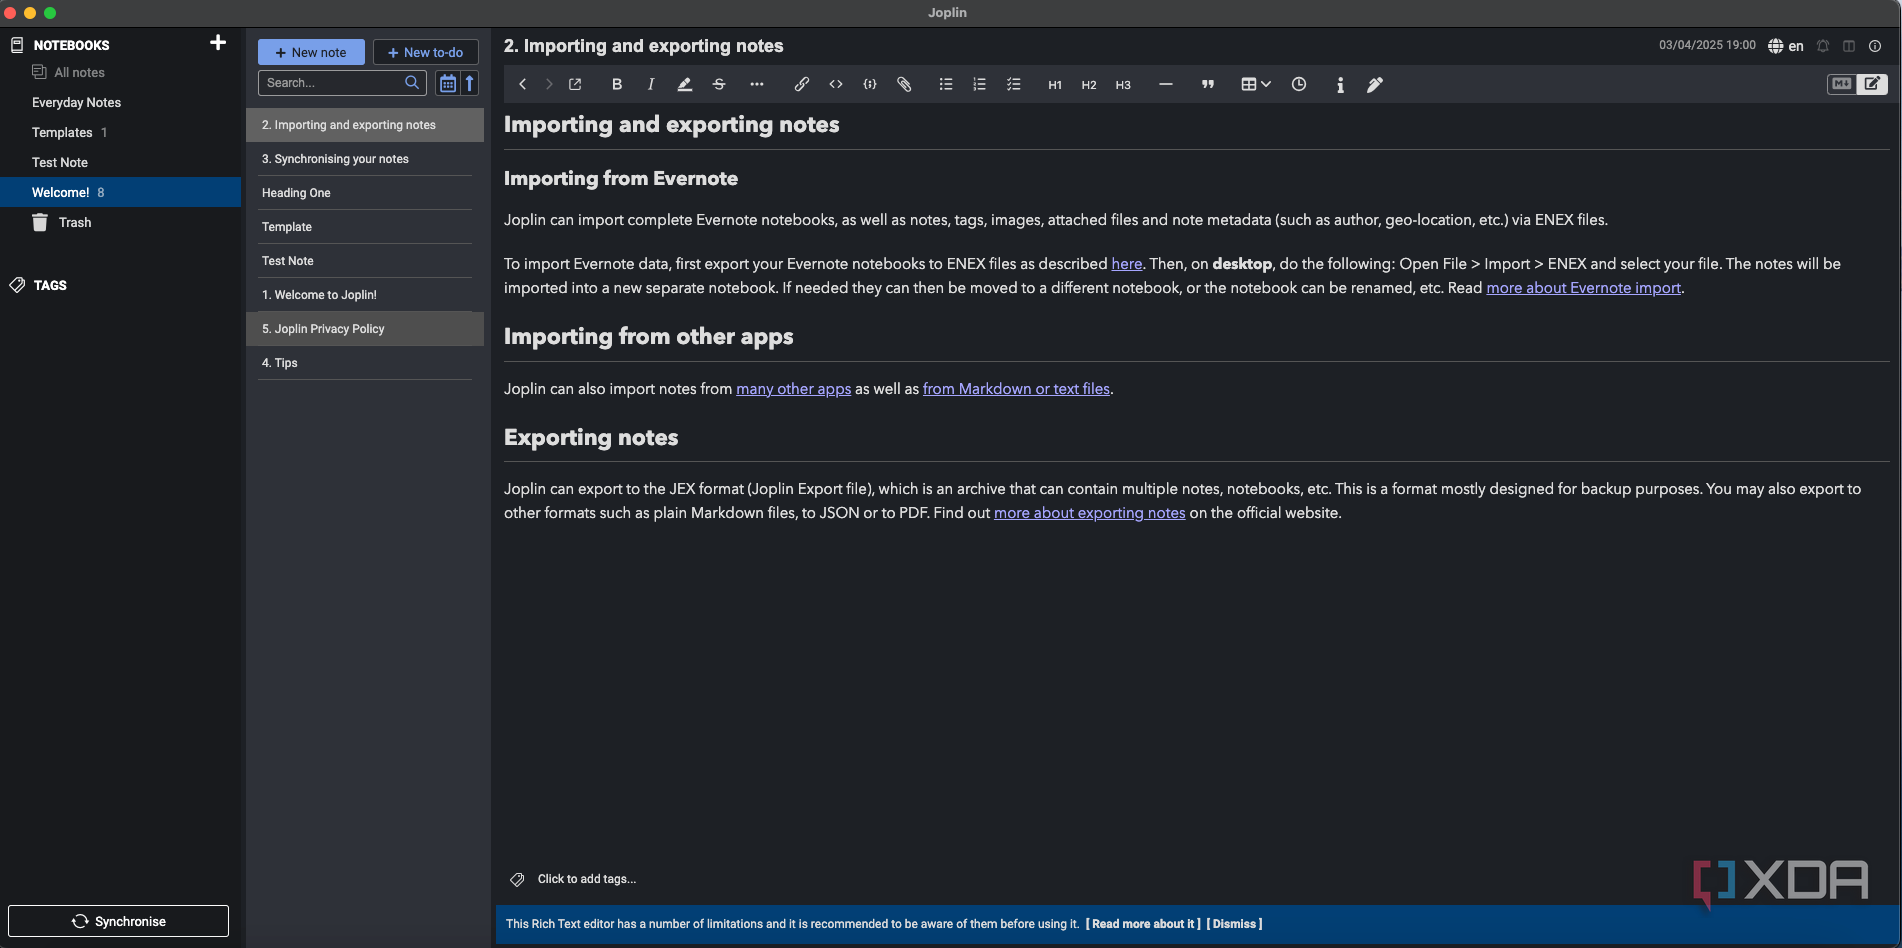1902x948 pixels.
Task: Insert a code block with braces icon
Action: [870, 85]
